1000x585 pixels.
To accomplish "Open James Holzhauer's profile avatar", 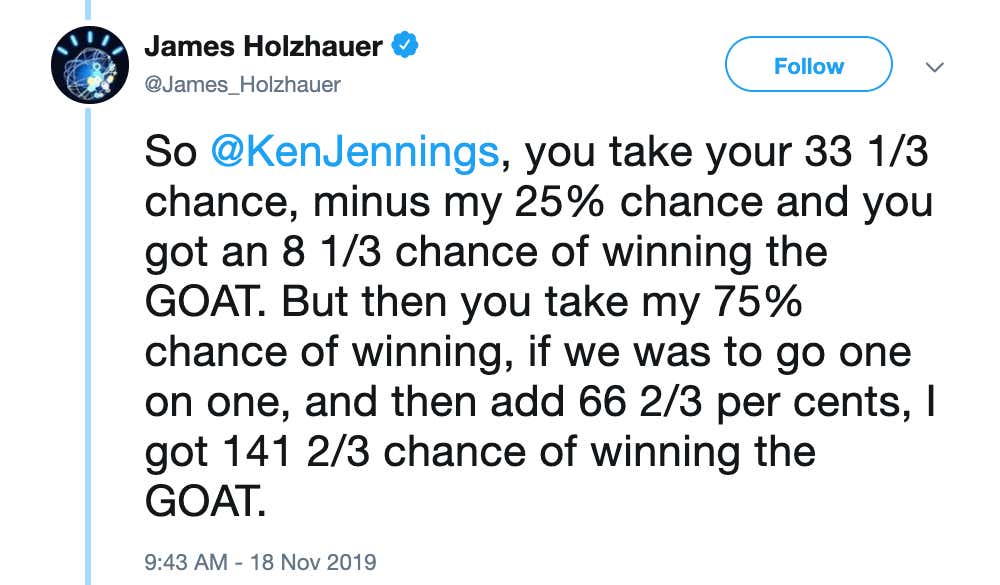I will pyautogui.click(x=90, y=65).
